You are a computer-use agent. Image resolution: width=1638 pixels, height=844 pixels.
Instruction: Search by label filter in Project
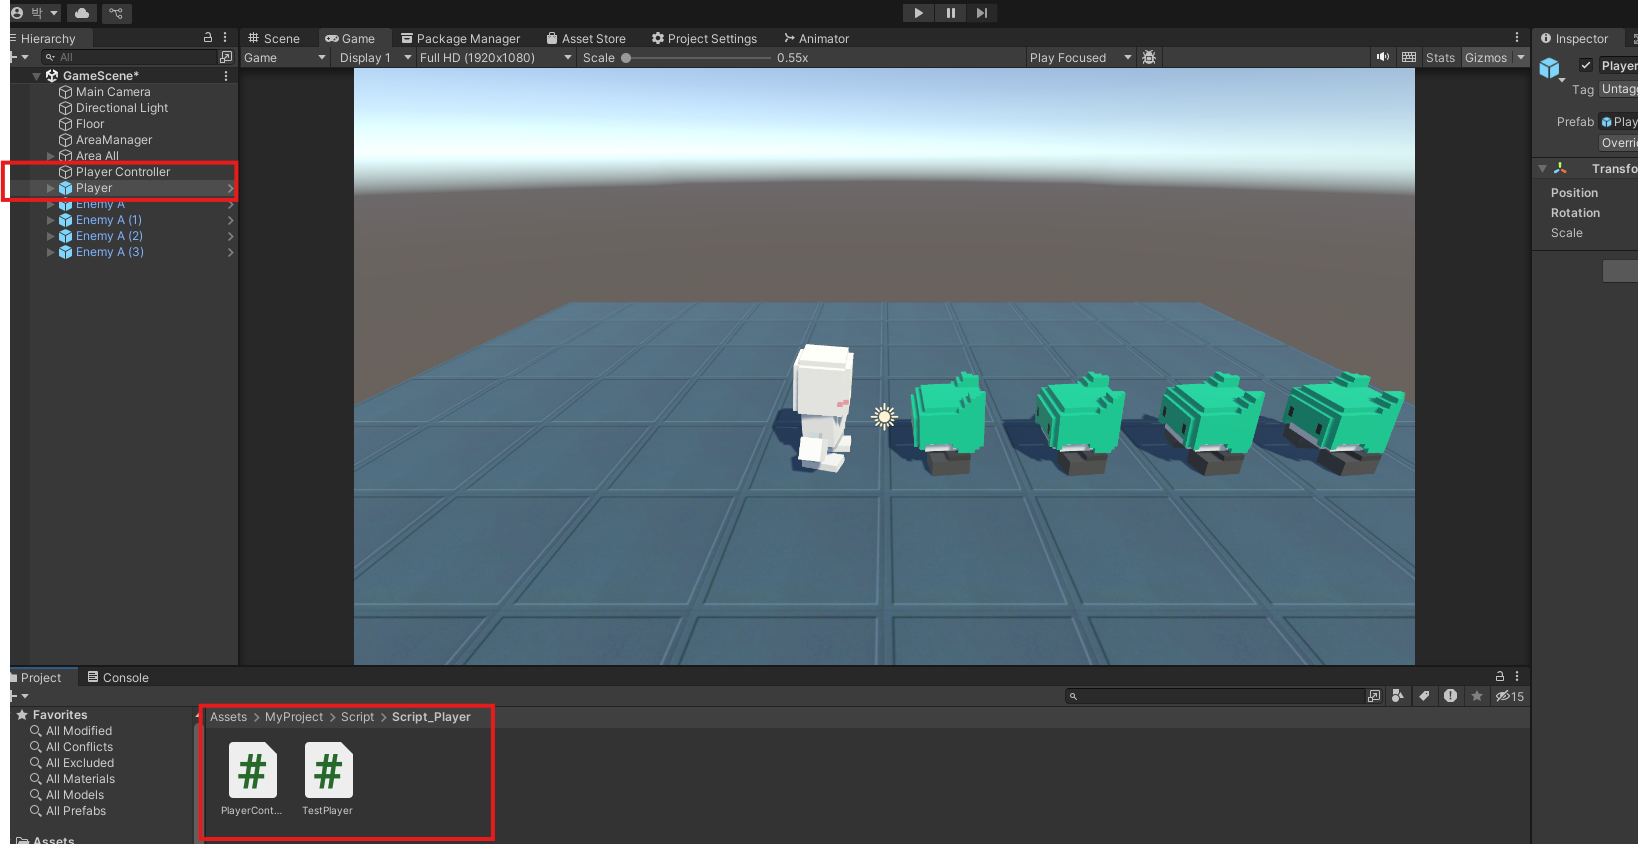pos(1424,696)
